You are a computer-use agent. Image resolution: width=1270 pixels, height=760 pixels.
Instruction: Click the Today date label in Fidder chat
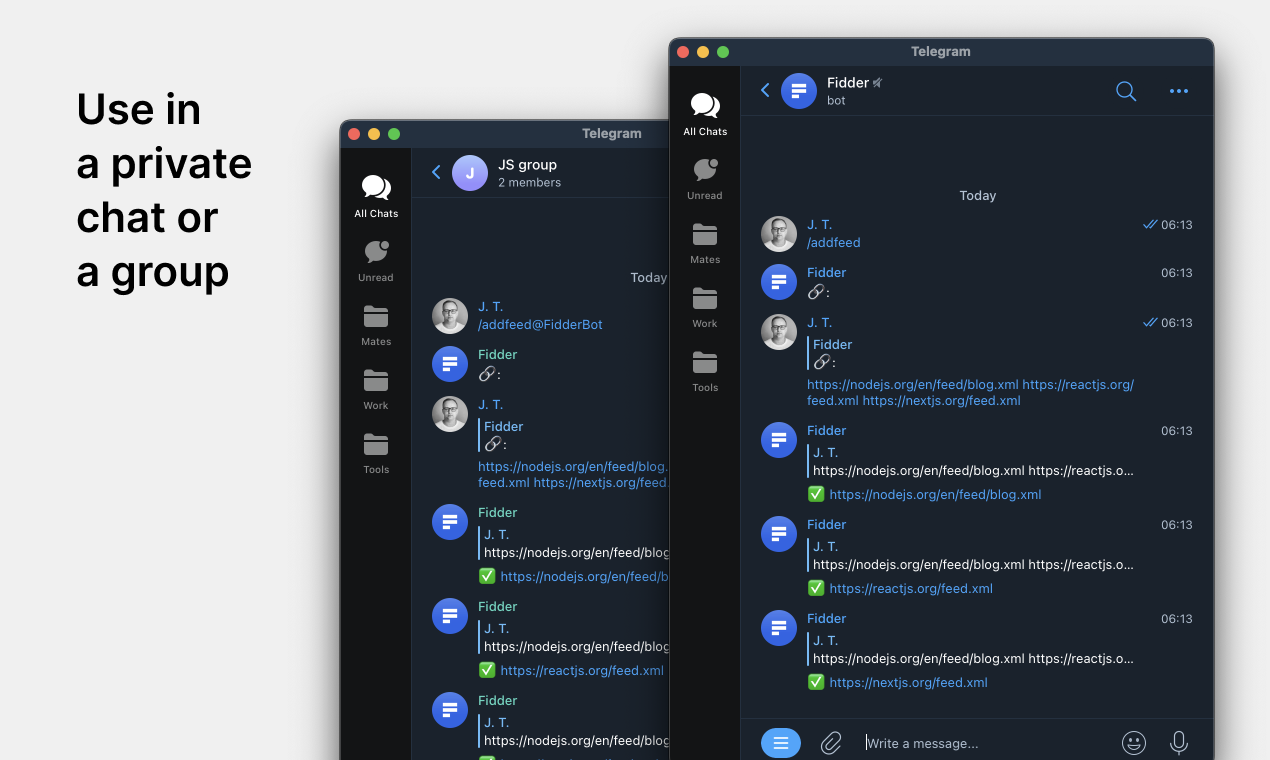point(978,196)
